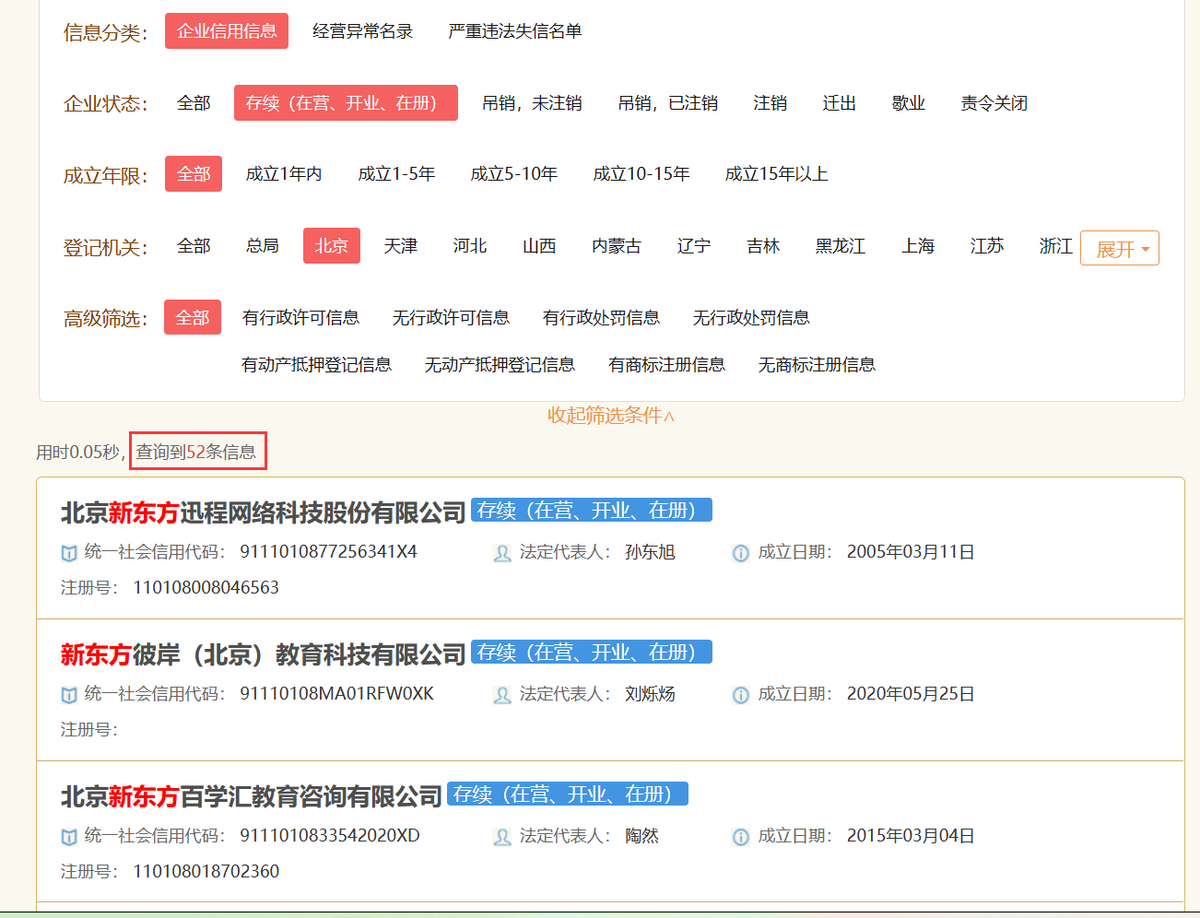Viewport: 1200px width, 918px height.
Task: Click the person icon beside 陶然
Action: 502,836
